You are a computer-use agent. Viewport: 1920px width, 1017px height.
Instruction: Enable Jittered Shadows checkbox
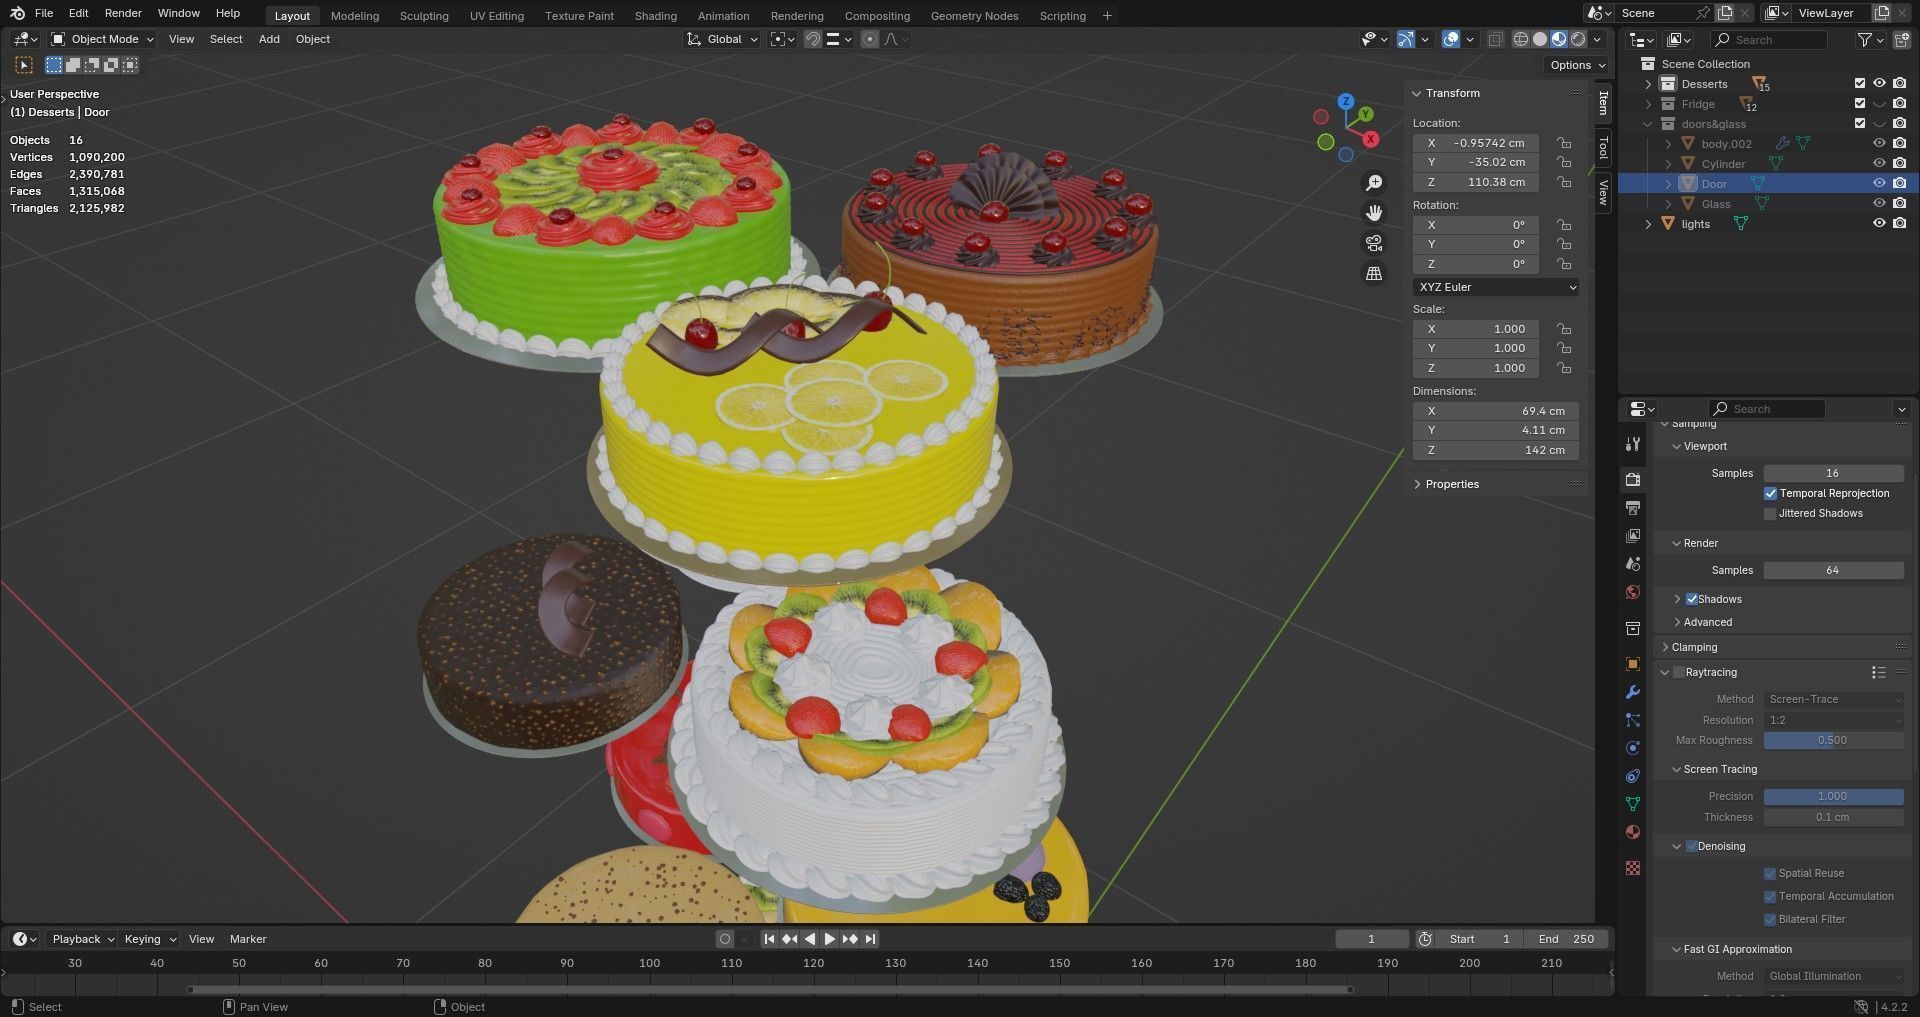point(1770,513)
